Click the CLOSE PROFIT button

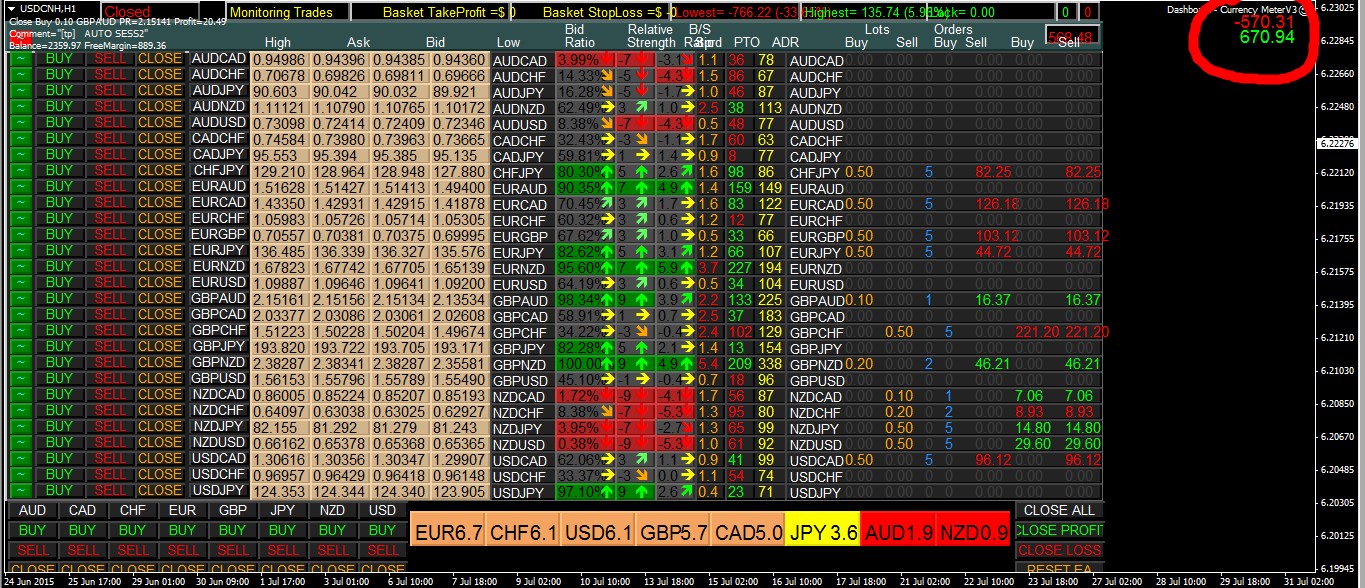1060,530
